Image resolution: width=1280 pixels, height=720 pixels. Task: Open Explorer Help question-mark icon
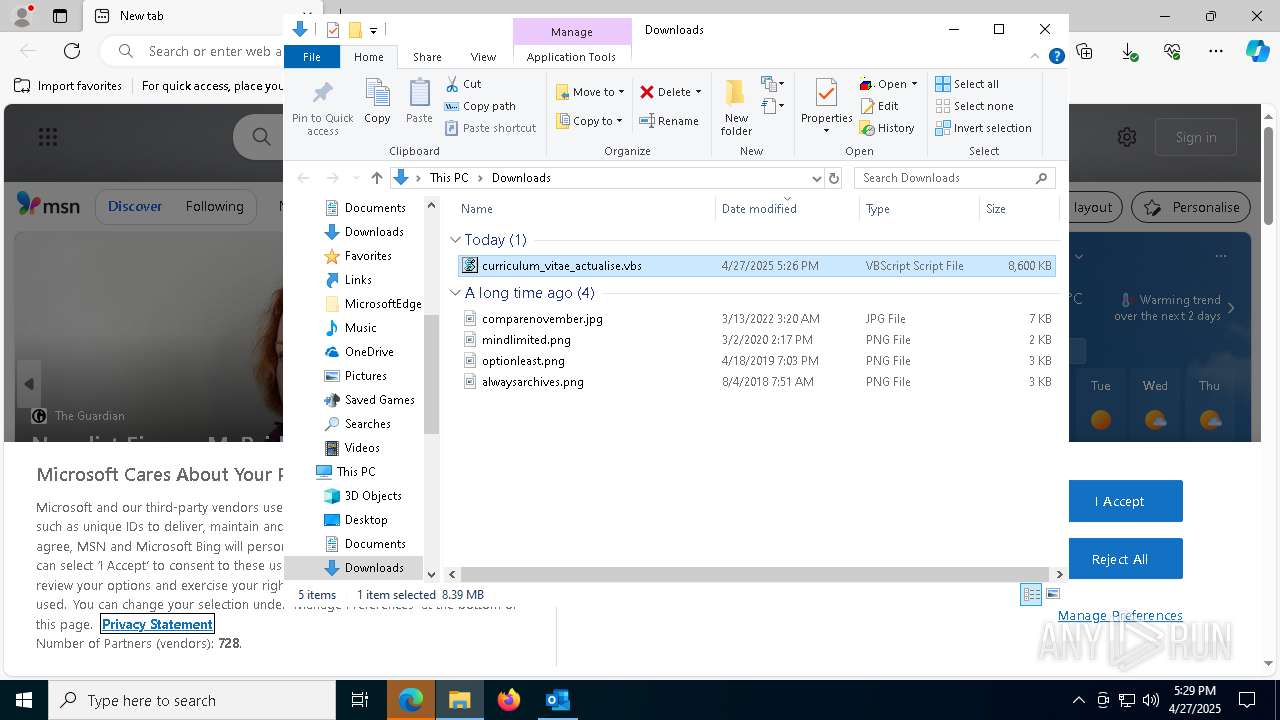1056,57
